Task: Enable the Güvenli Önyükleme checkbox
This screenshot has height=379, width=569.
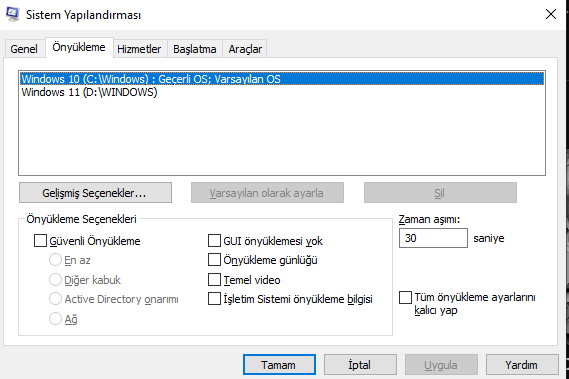Action: (x=40, y=241)
